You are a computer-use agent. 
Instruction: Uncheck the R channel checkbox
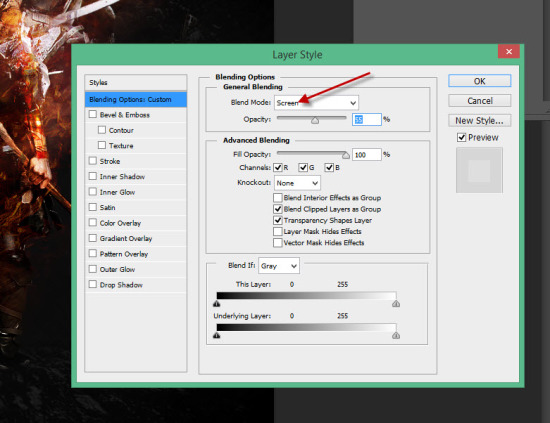click(x=278, y=167)
